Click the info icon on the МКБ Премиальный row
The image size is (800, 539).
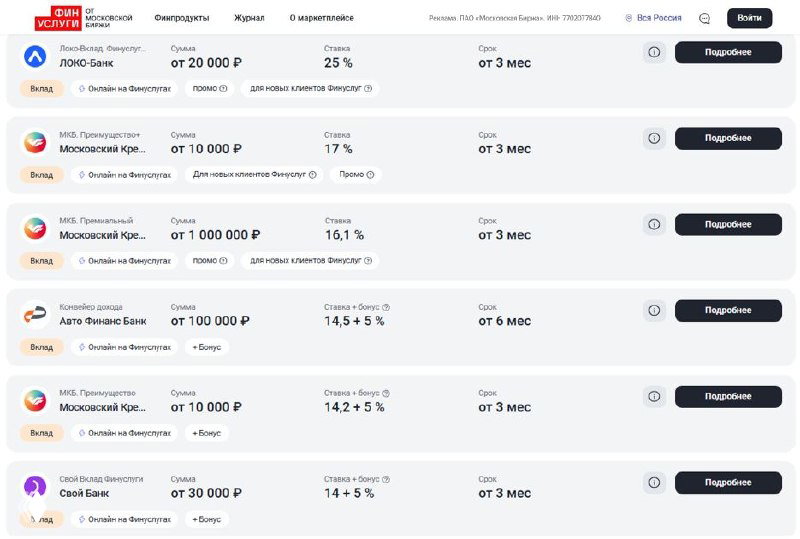pyautogui.click(x=654, y=224)
